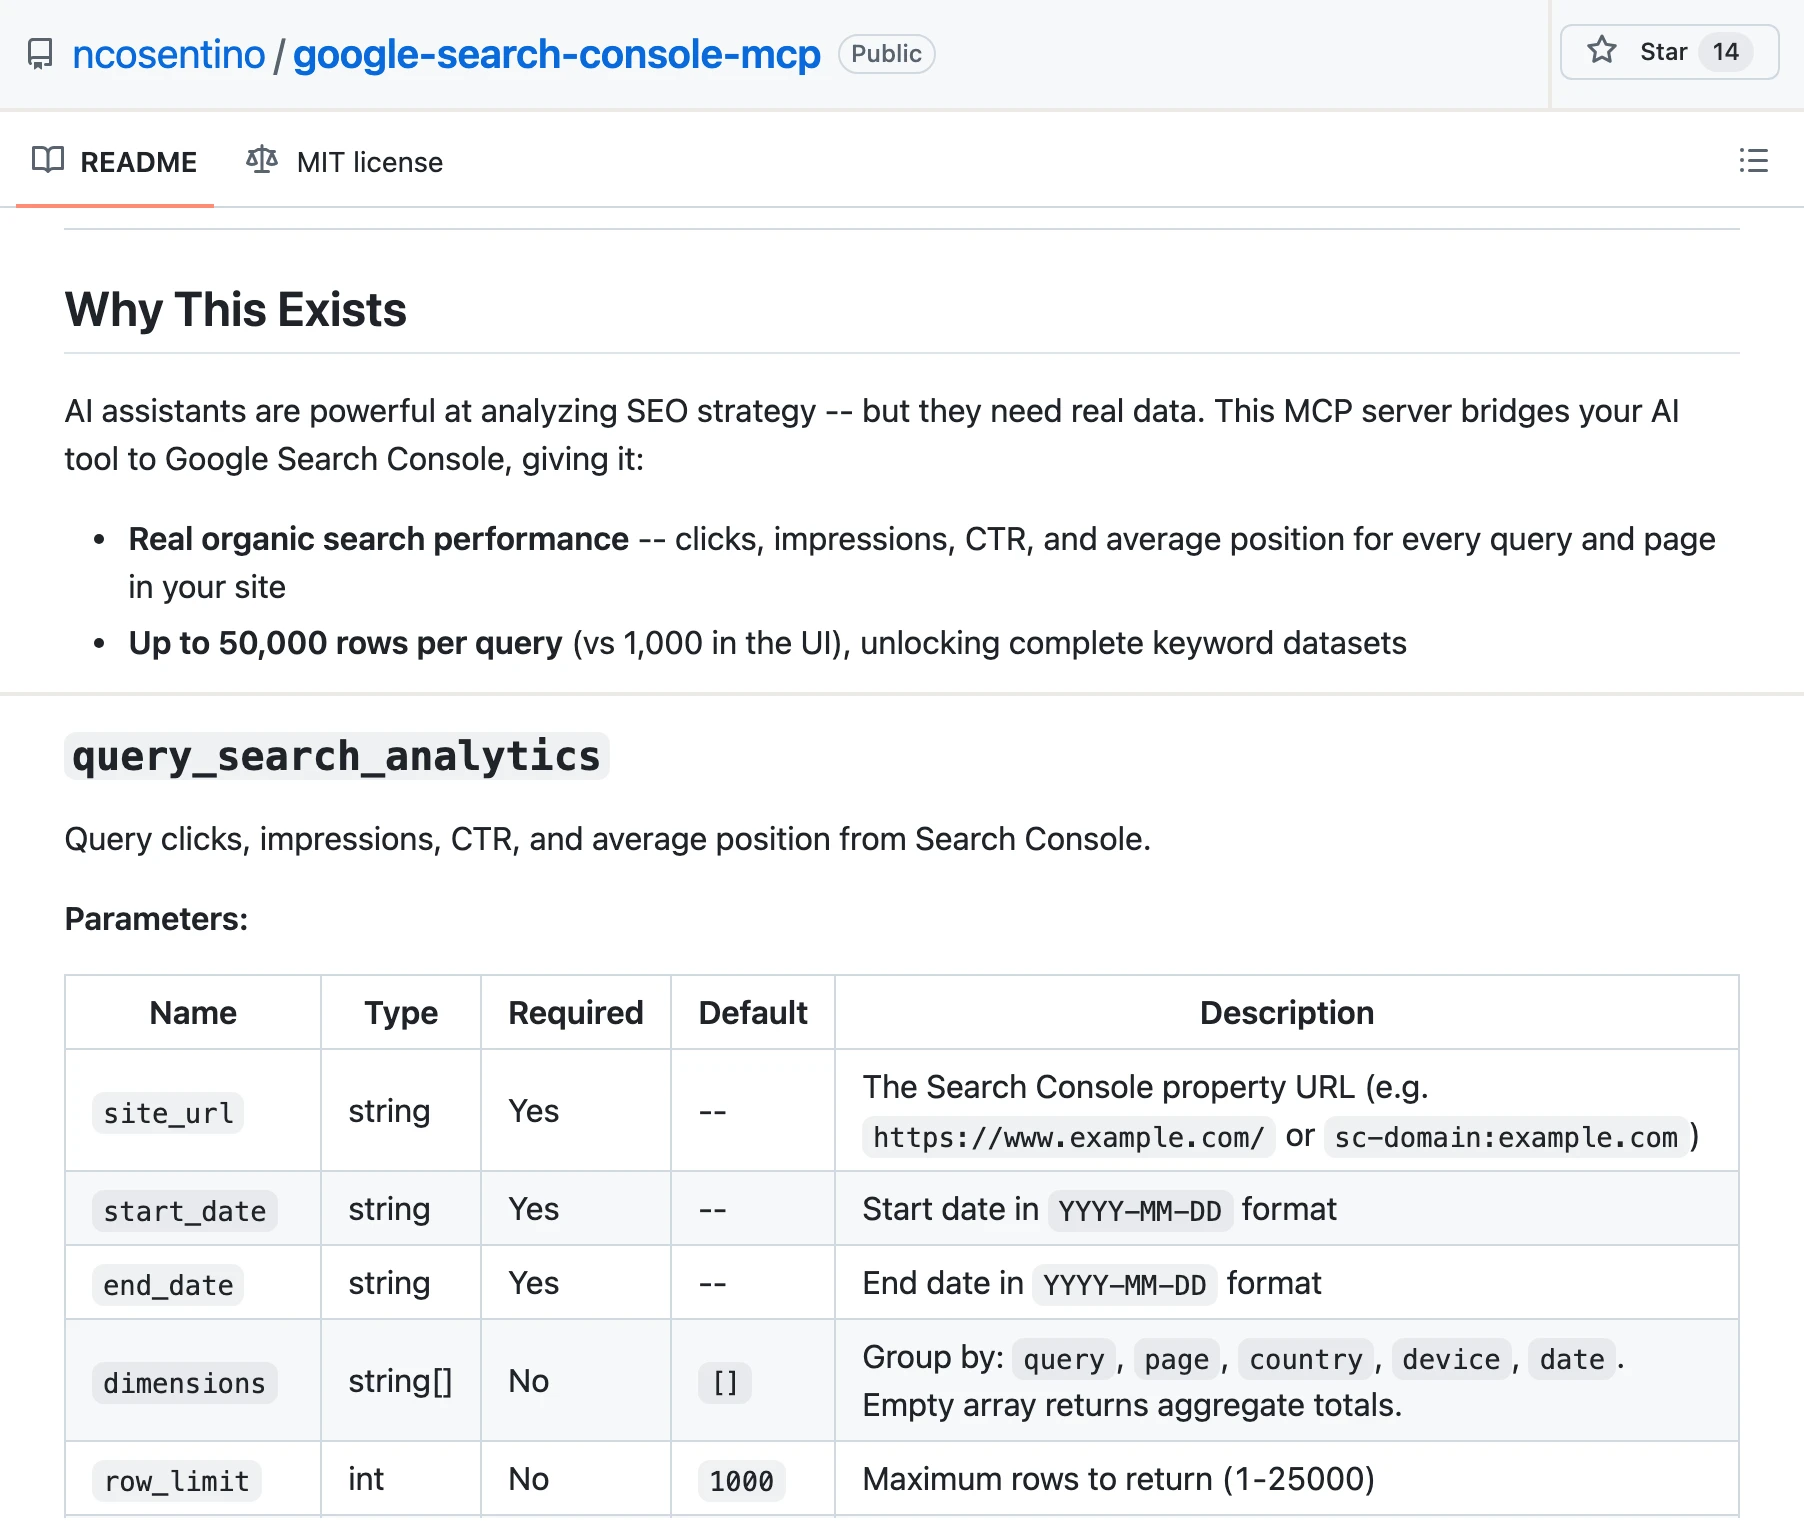Screen dimensions: 1804x1530
Task: Click the Required column header
Action: [x=576, y=1013]
